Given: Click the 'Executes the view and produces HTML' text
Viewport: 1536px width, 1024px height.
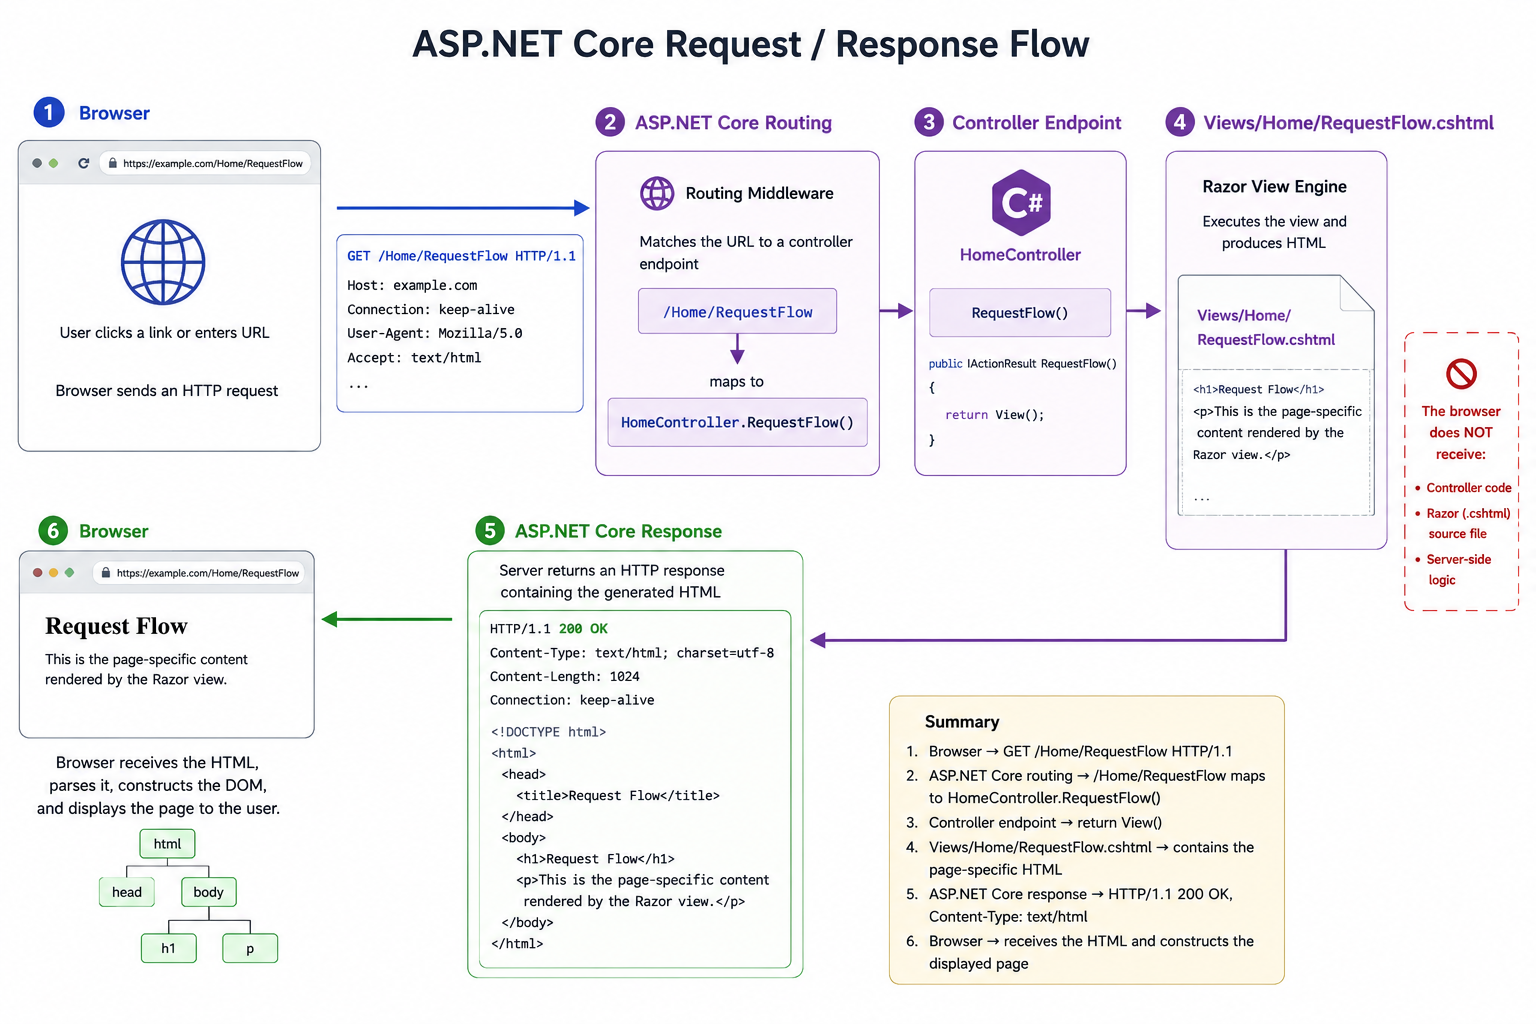Looking at the screenshot, I should click(1275, 232).
